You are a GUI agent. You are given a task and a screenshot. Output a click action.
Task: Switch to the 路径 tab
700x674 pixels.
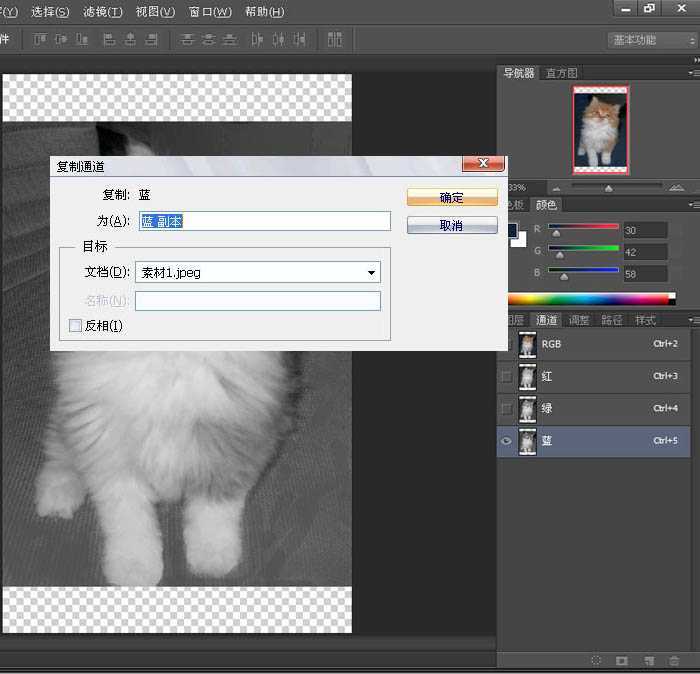(611, 320)
